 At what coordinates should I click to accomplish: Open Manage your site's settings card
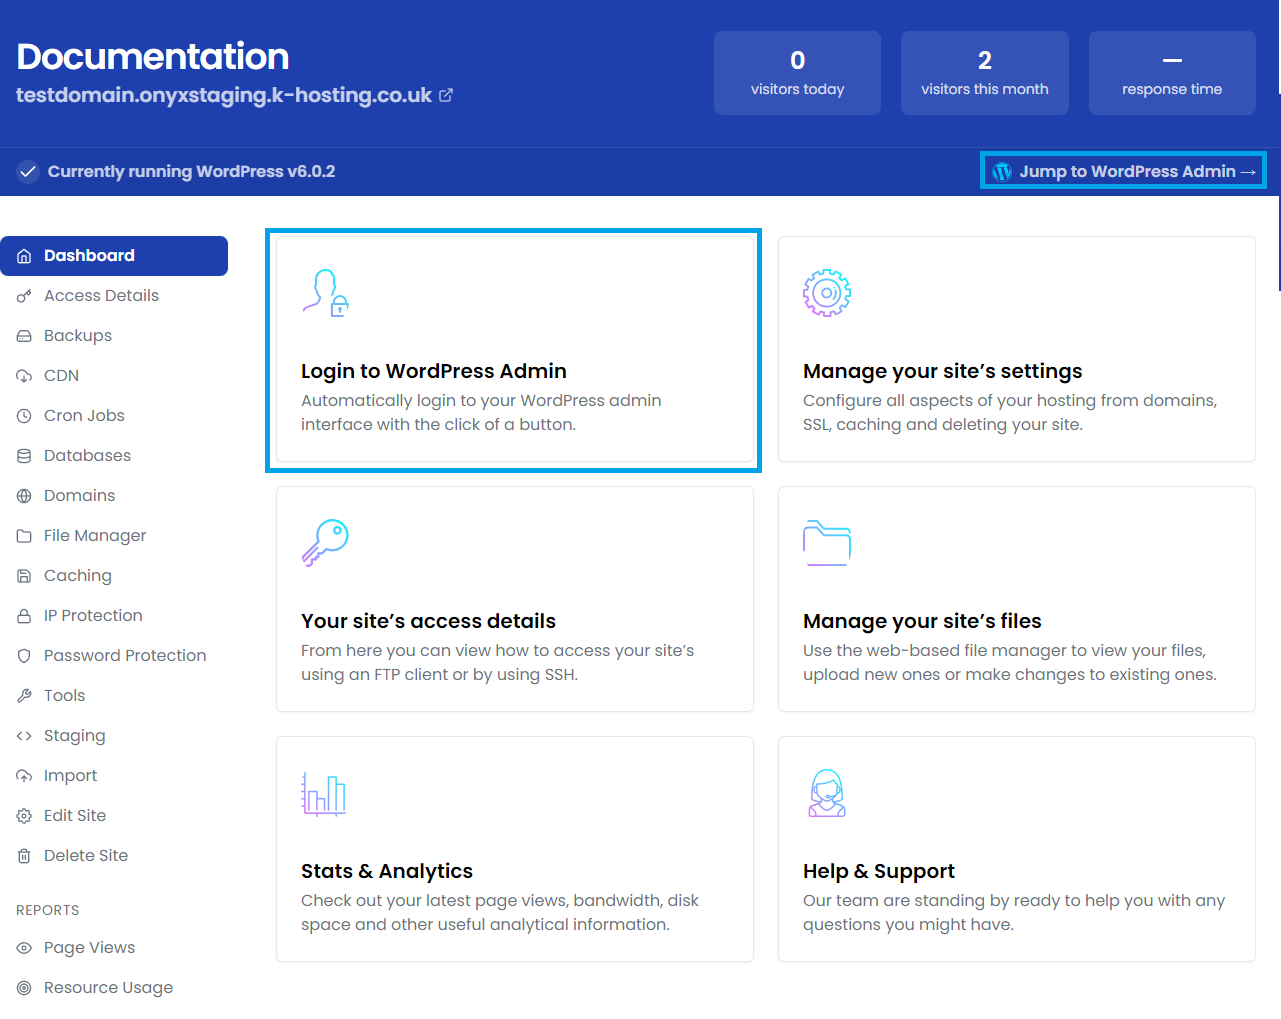(1017, 349)
